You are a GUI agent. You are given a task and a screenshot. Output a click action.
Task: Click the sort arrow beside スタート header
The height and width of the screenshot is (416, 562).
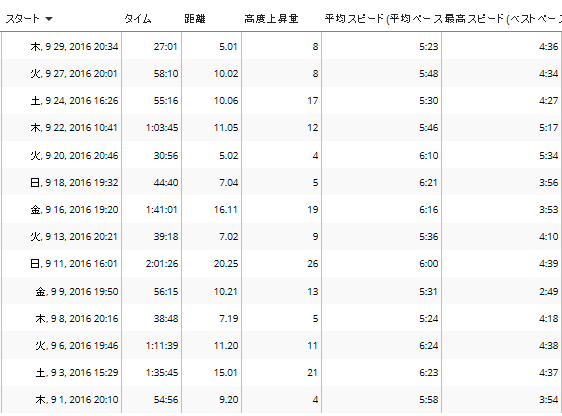[x=49, y=19]
